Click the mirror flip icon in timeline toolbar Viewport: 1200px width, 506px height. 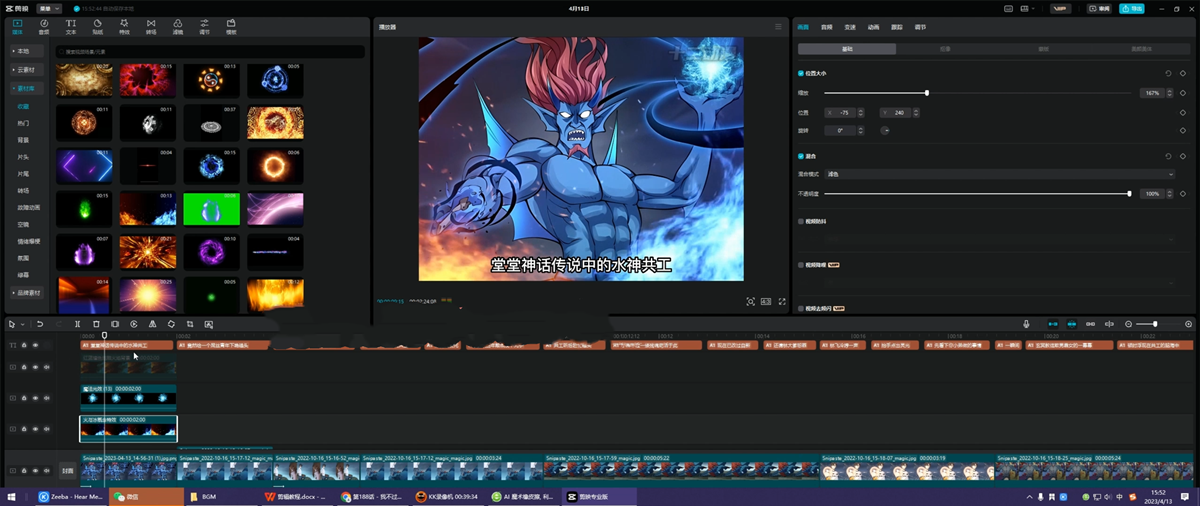tap(152, 324)
